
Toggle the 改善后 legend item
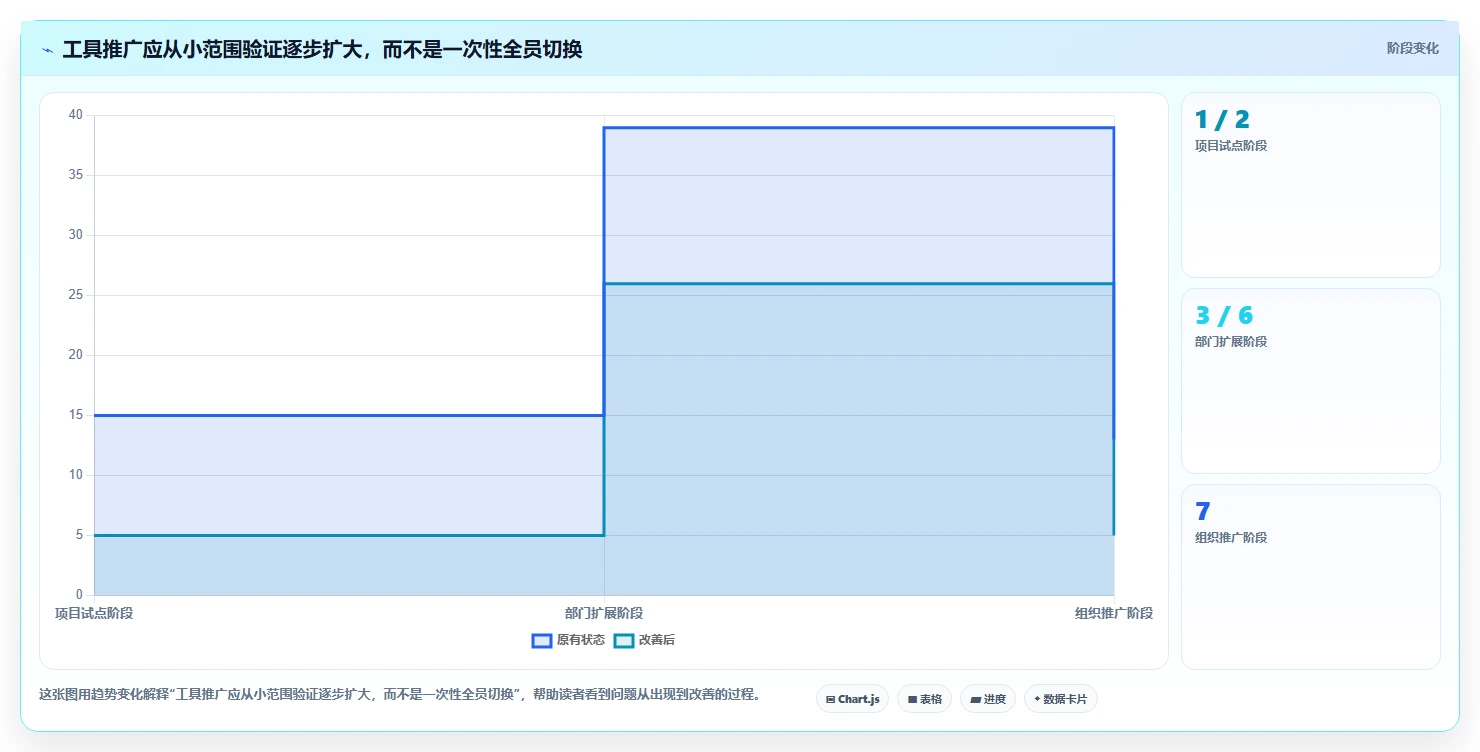(644, 640)
